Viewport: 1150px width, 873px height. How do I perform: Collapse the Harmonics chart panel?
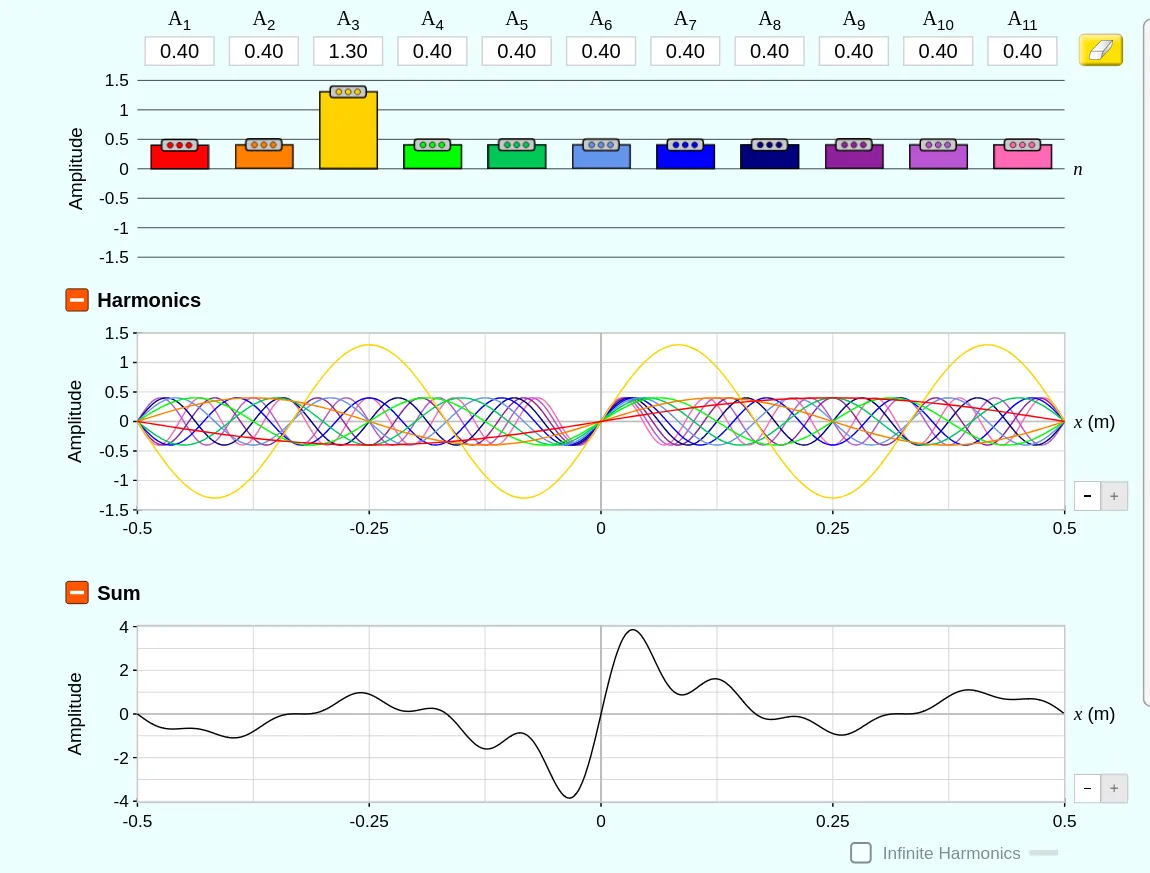click(77, 300)
